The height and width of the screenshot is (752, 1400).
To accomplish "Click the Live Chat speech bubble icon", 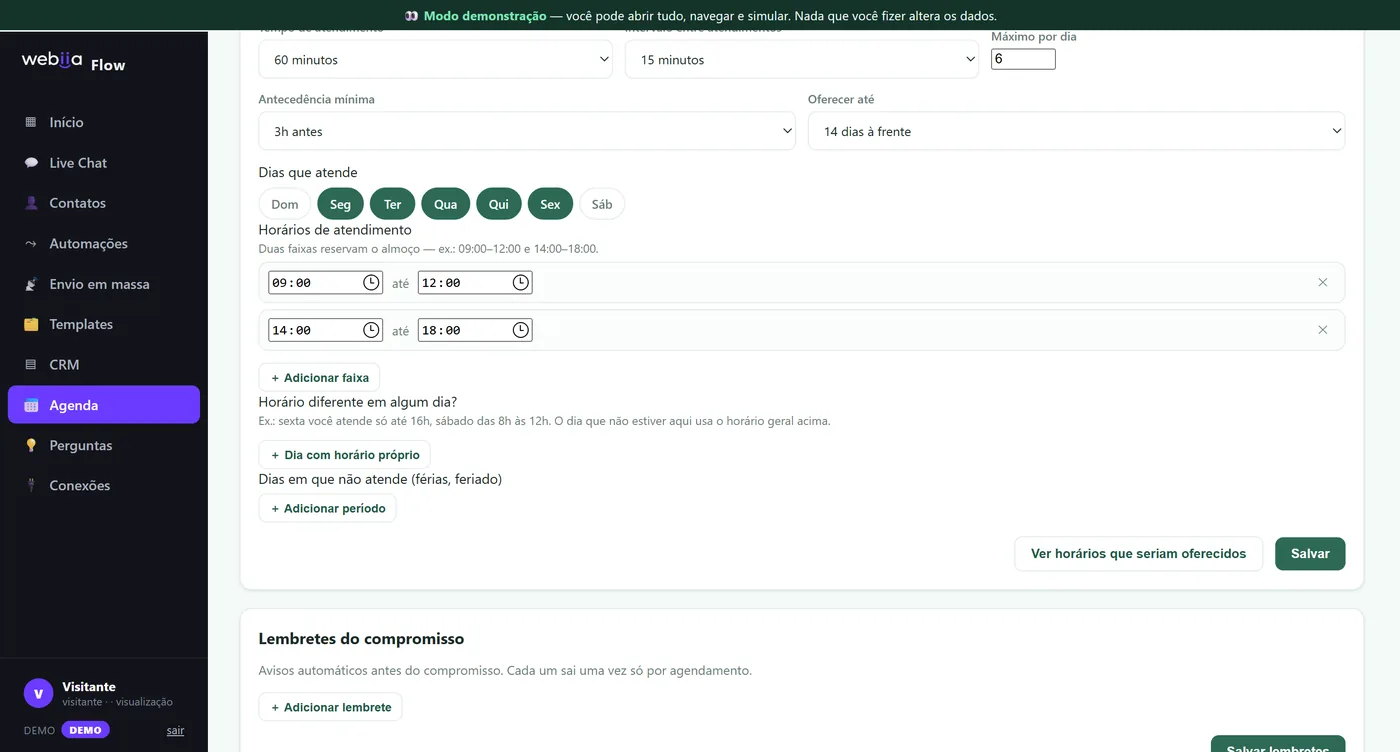I will (x=31, y=163).
